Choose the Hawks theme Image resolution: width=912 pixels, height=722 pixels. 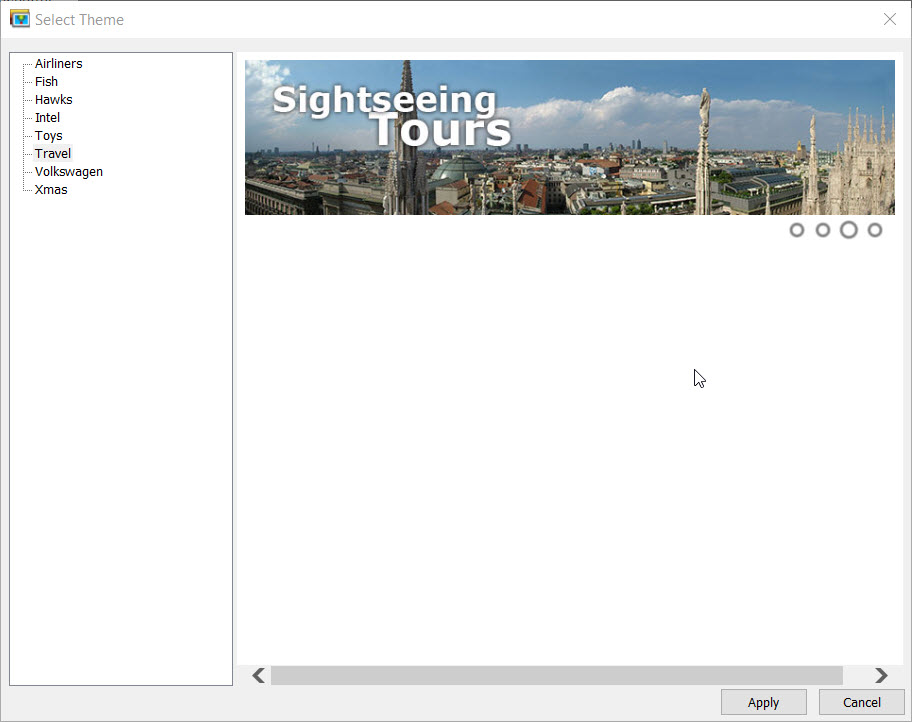tap(53, 99)
